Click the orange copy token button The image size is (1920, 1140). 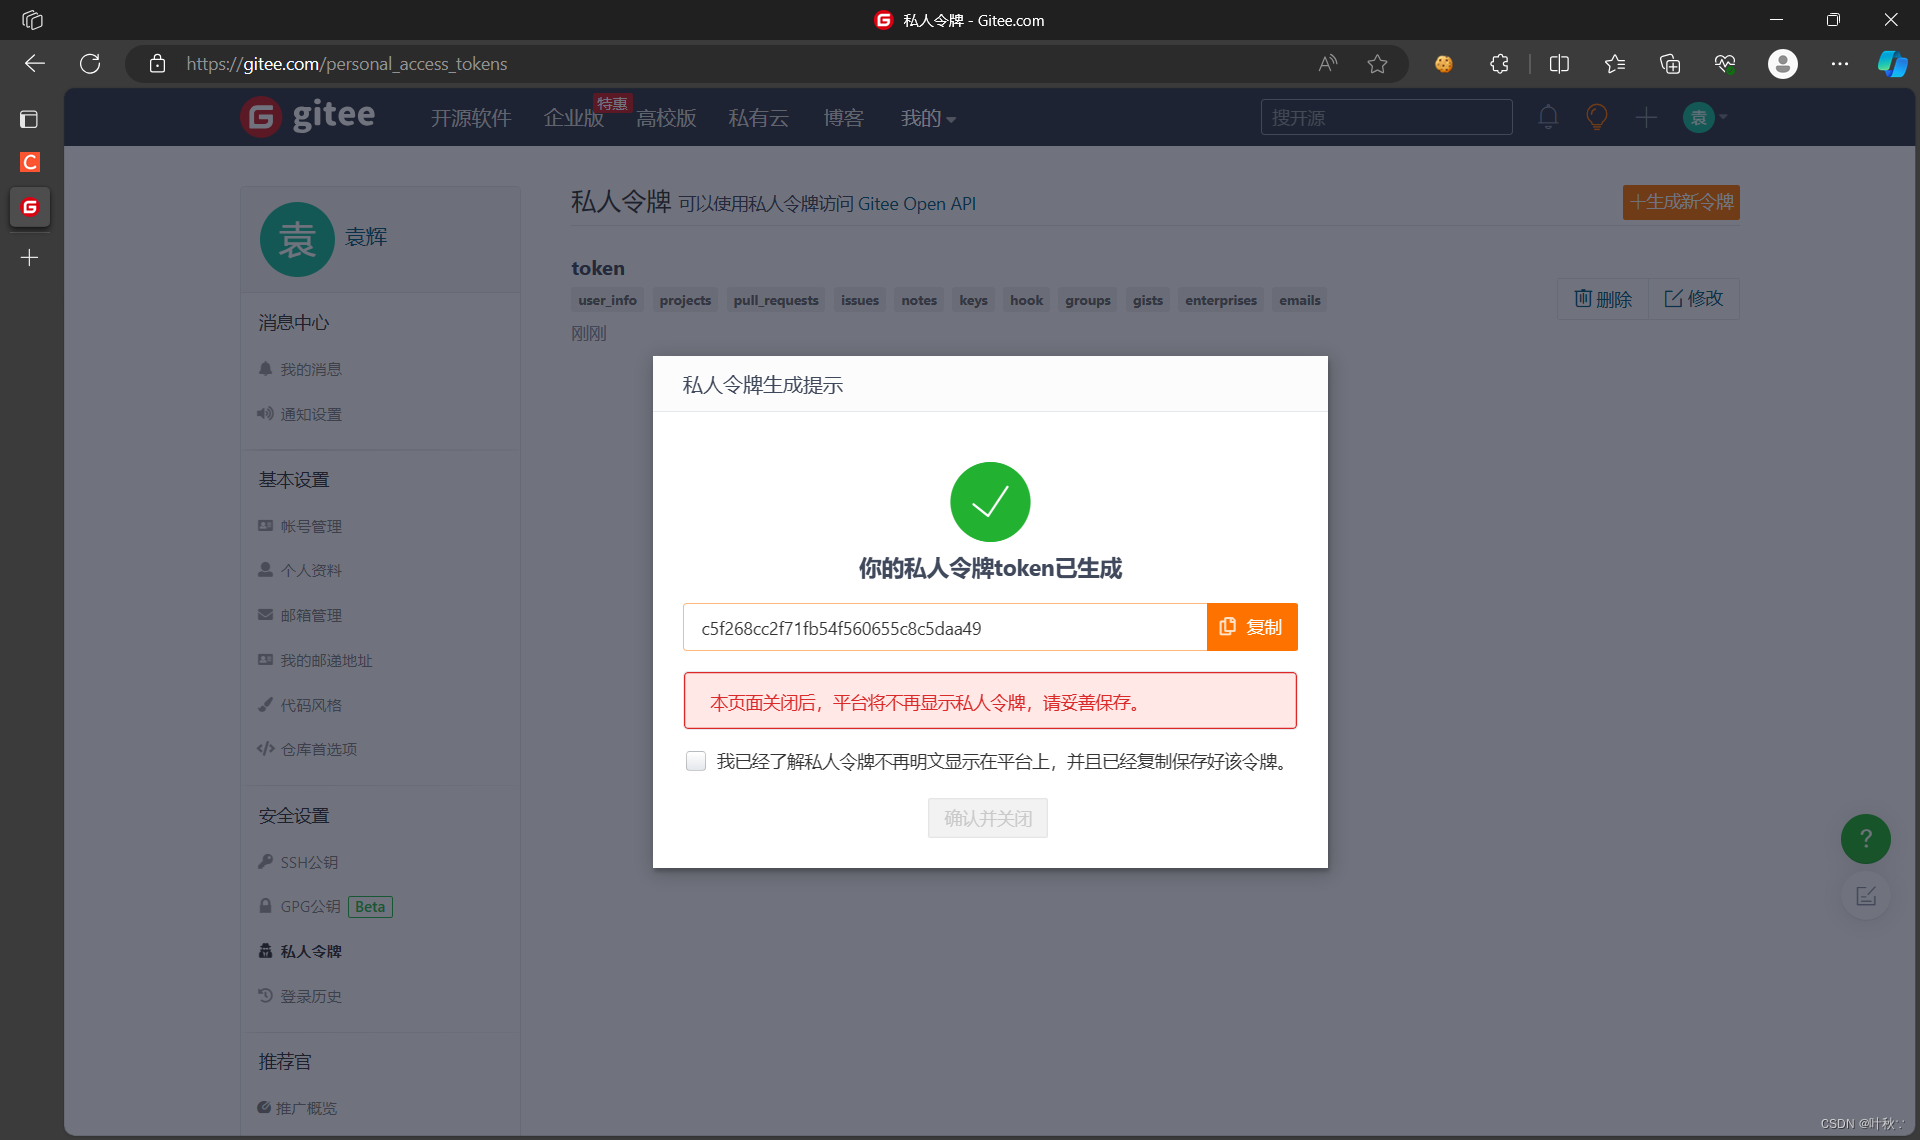coord(1251,627)
